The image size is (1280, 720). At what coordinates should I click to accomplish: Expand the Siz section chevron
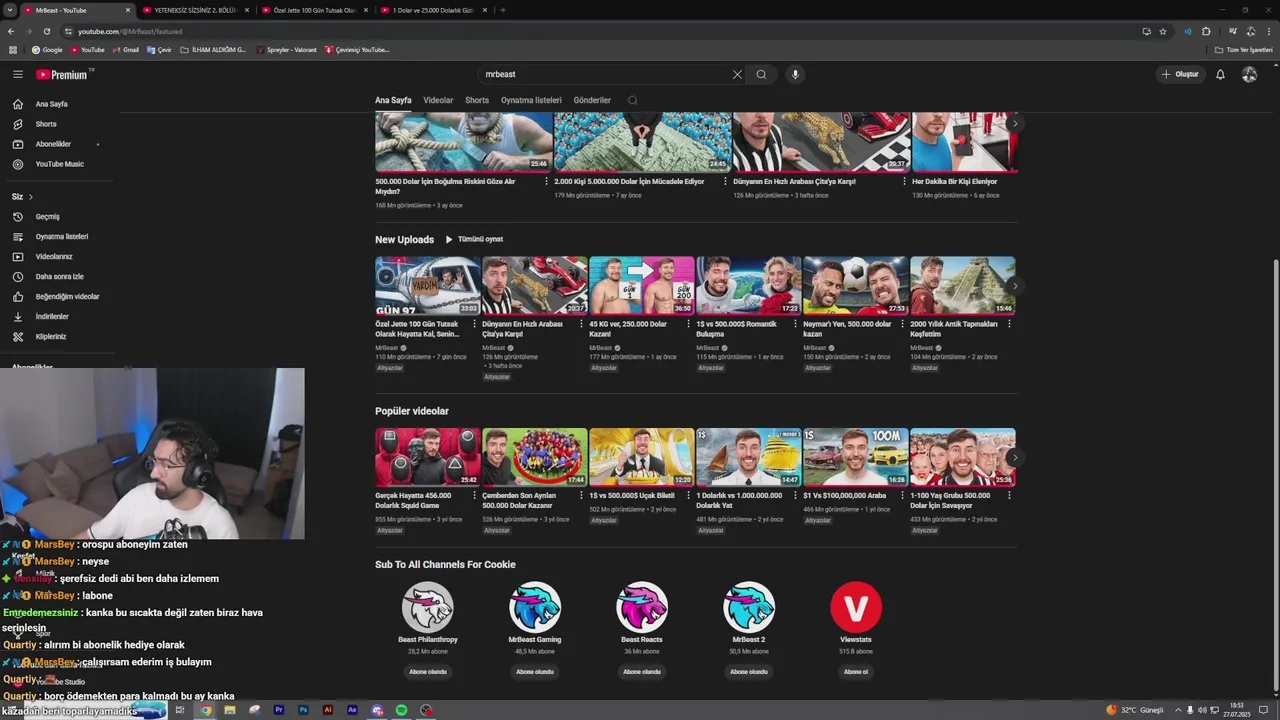pyautogui.click(x=31, y=197)
